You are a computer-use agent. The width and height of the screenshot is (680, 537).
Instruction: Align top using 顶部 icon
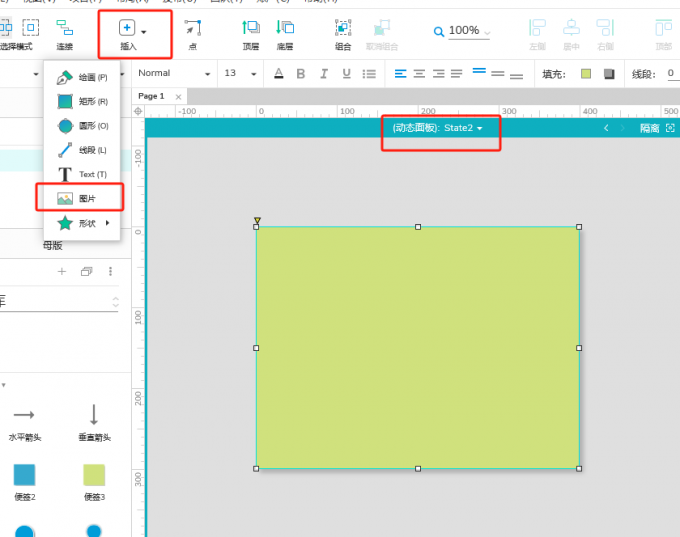point(664,28)
